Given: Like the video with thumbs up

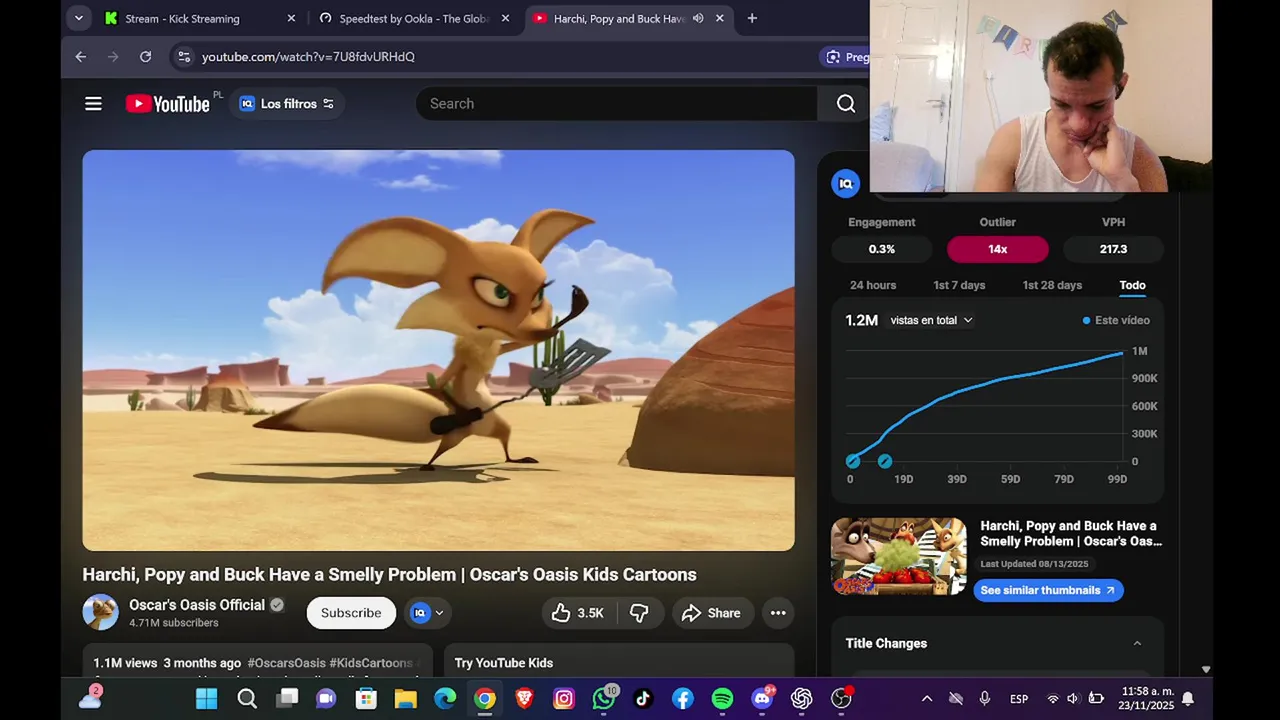Looking at the screenshot, I should click(579, 613).
